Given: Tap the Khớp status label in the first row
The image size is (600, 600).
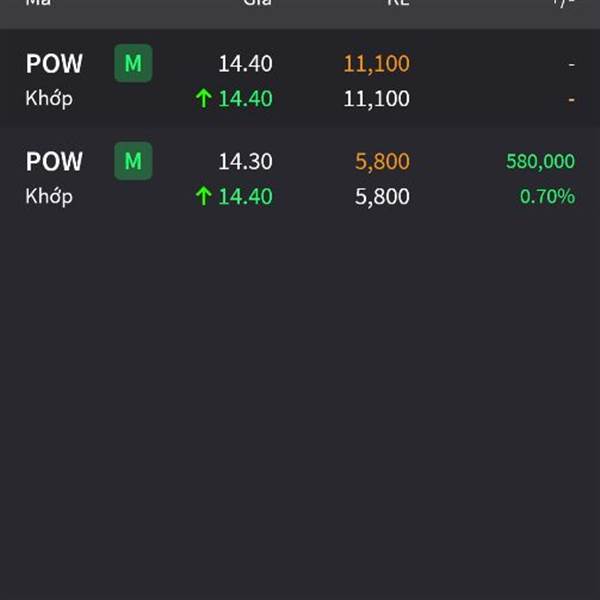Looking at the screenshot, I should [x=49, y=99].
